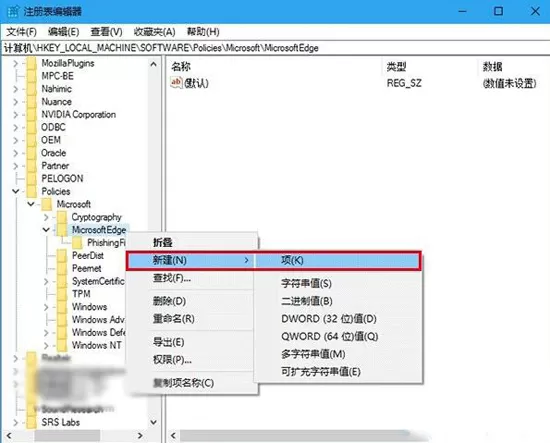Select 字符串值(S) in the submenu

[x=337, y=283]
